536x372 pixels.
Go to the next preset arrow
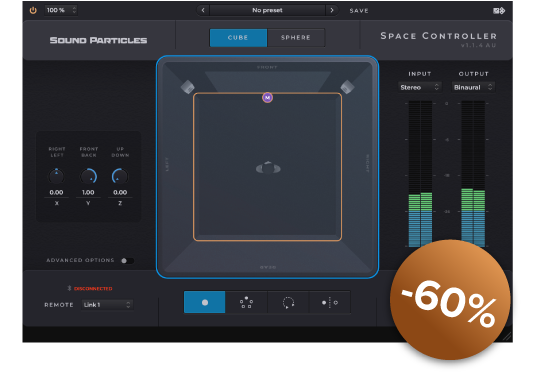(332, 10)
